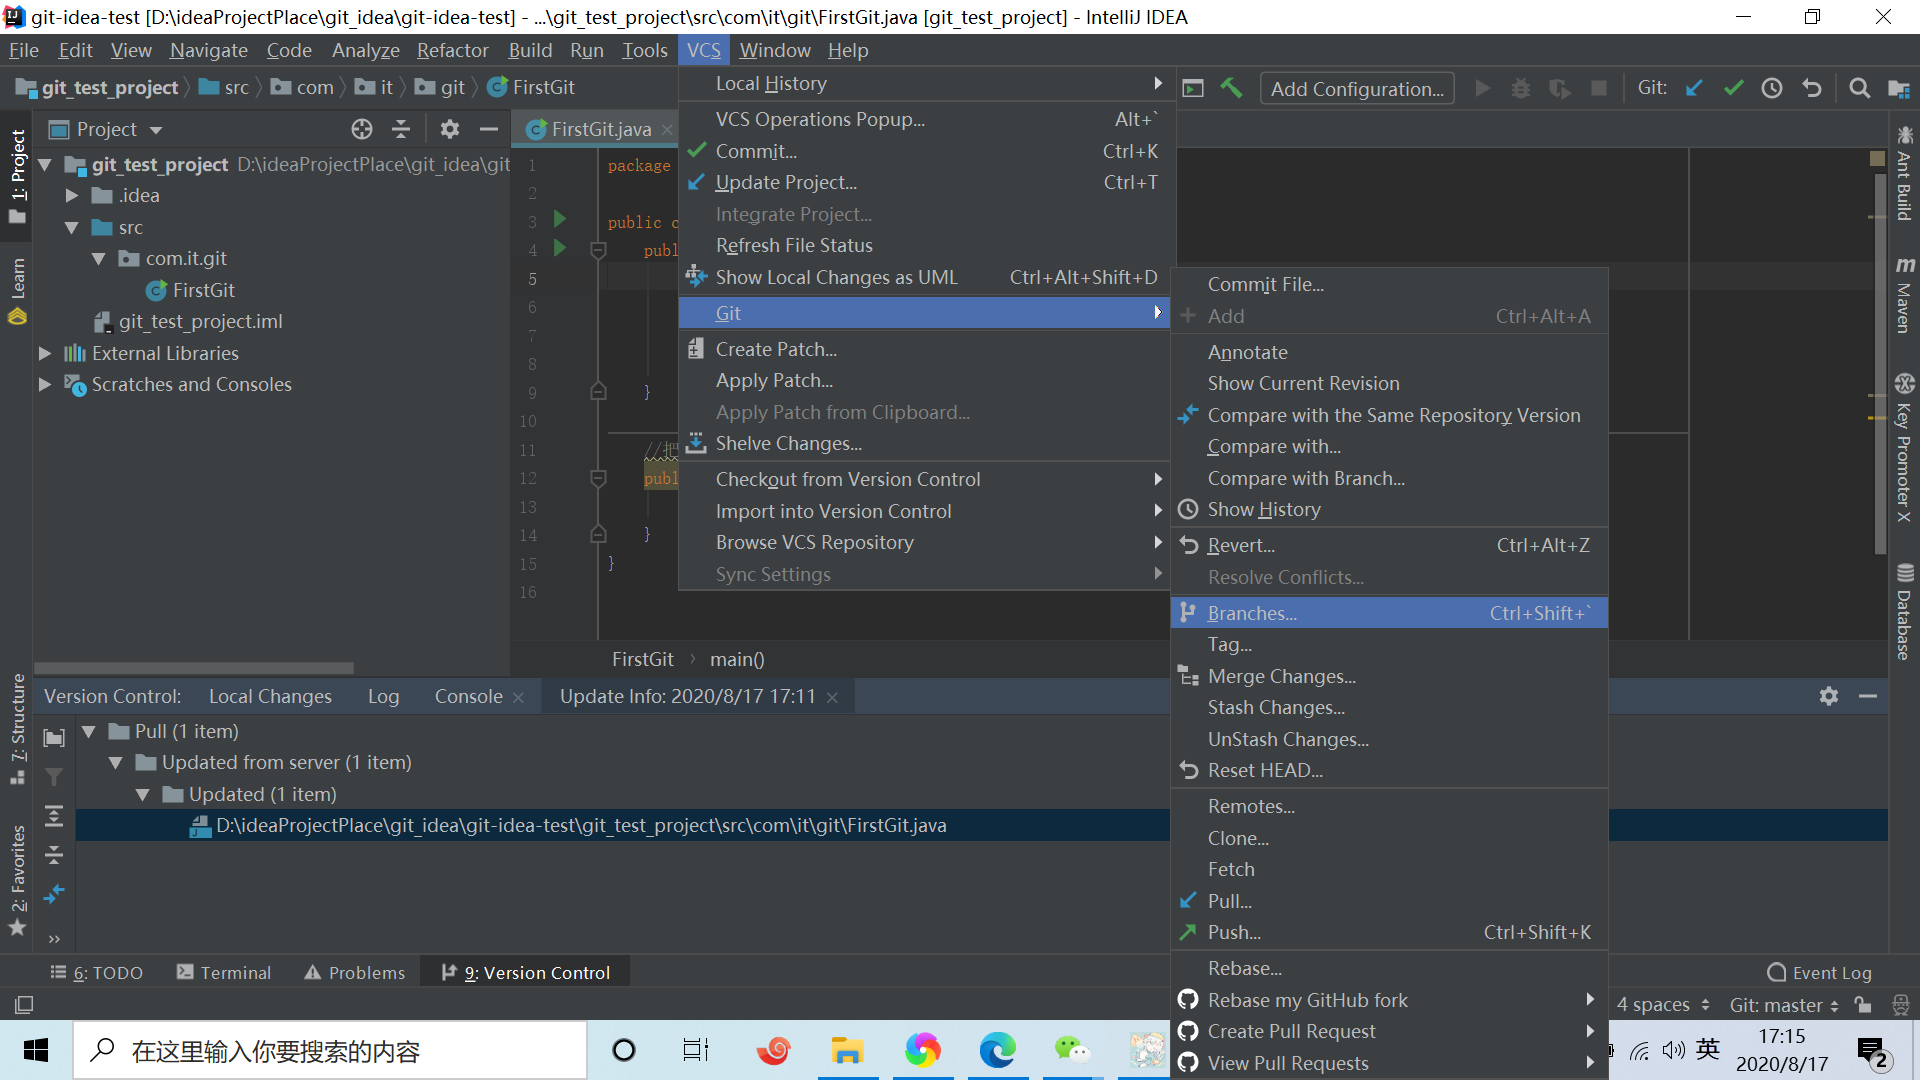1920x1080 pixels.
Task: Click Group by Packages icon in Update Info
Action: click(x=54, y=738)
